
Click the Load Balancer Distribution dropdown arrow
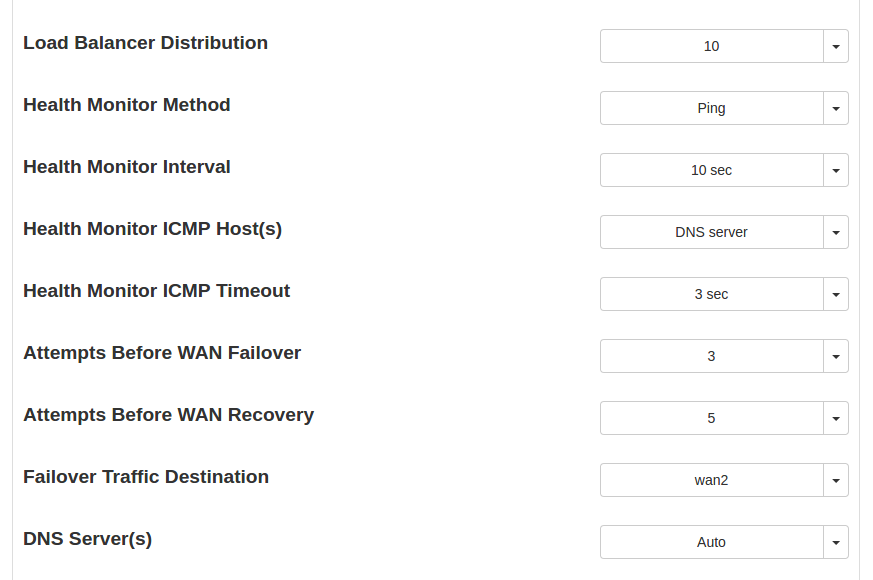[x=836, y=46]
